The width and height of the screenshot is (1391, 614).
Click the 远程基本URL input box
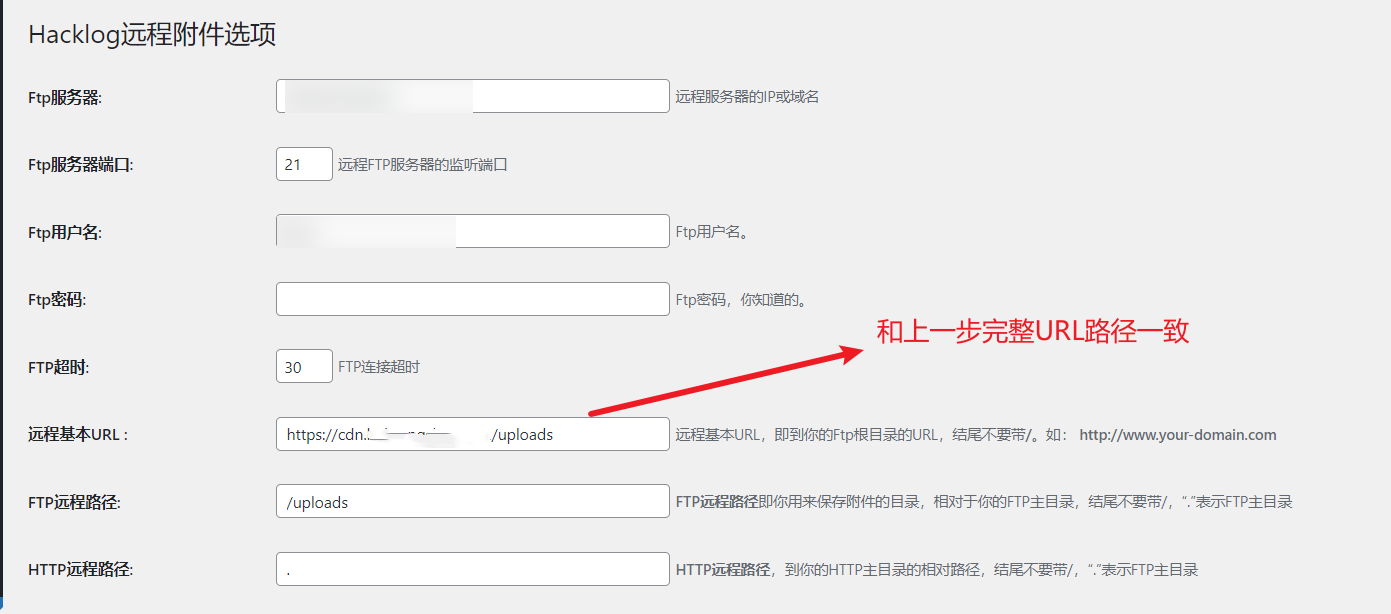(x=472, y=434)
